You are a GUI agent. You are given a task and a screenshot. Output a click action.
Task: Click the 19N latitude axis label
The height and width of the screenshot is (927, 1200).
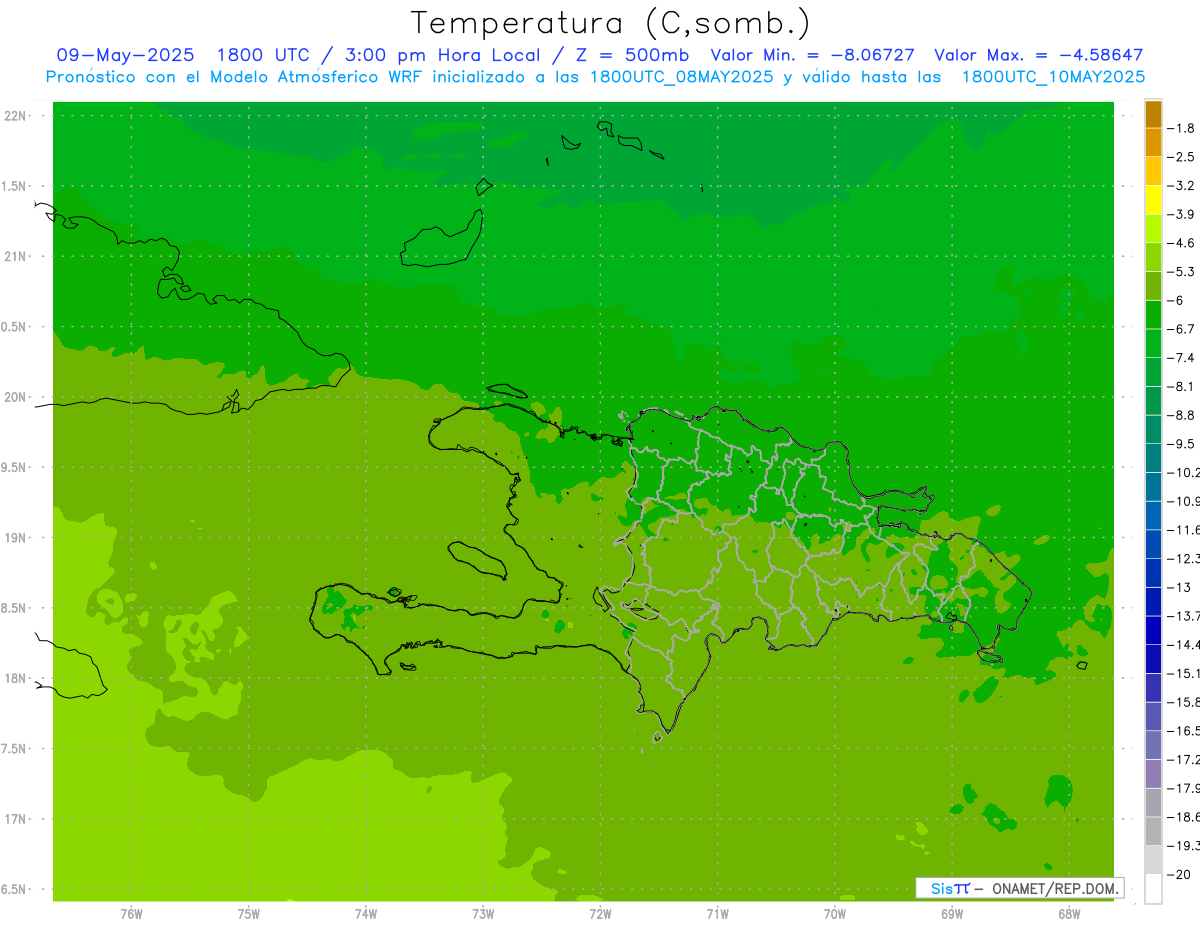pyautogui.click(x=17, y=538)
